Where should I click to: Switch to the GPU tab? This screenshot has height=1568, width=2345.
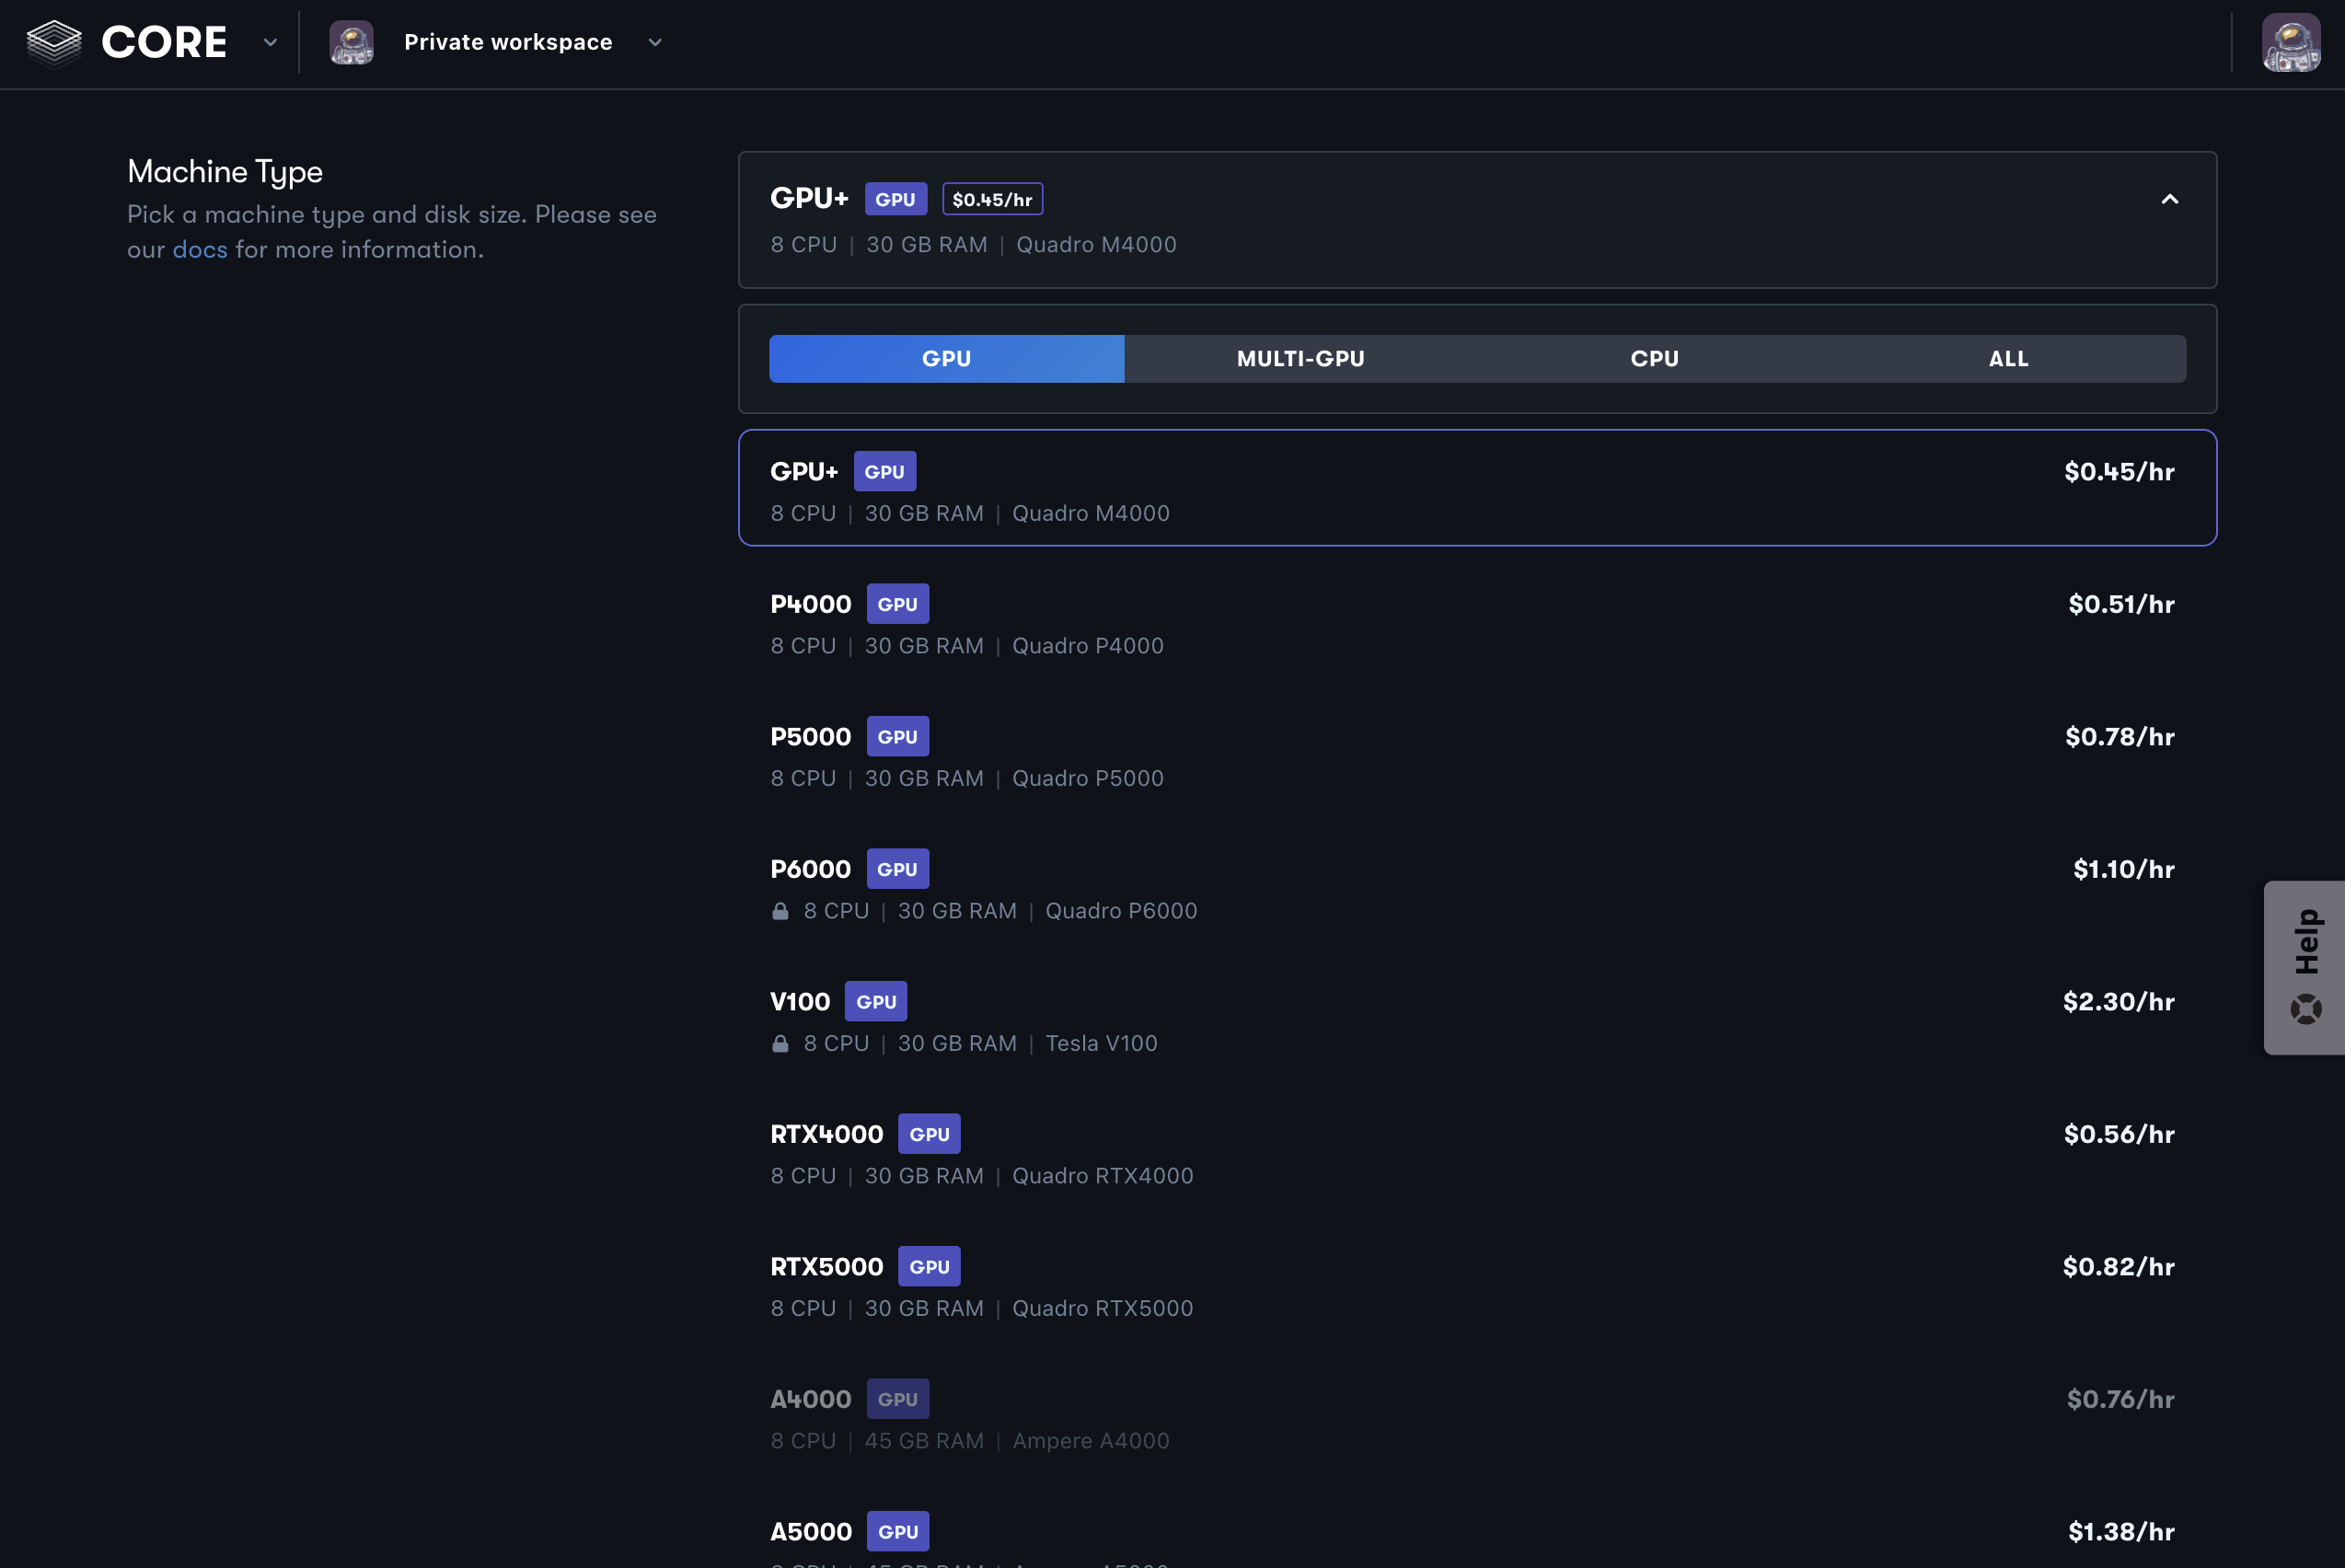946,358
